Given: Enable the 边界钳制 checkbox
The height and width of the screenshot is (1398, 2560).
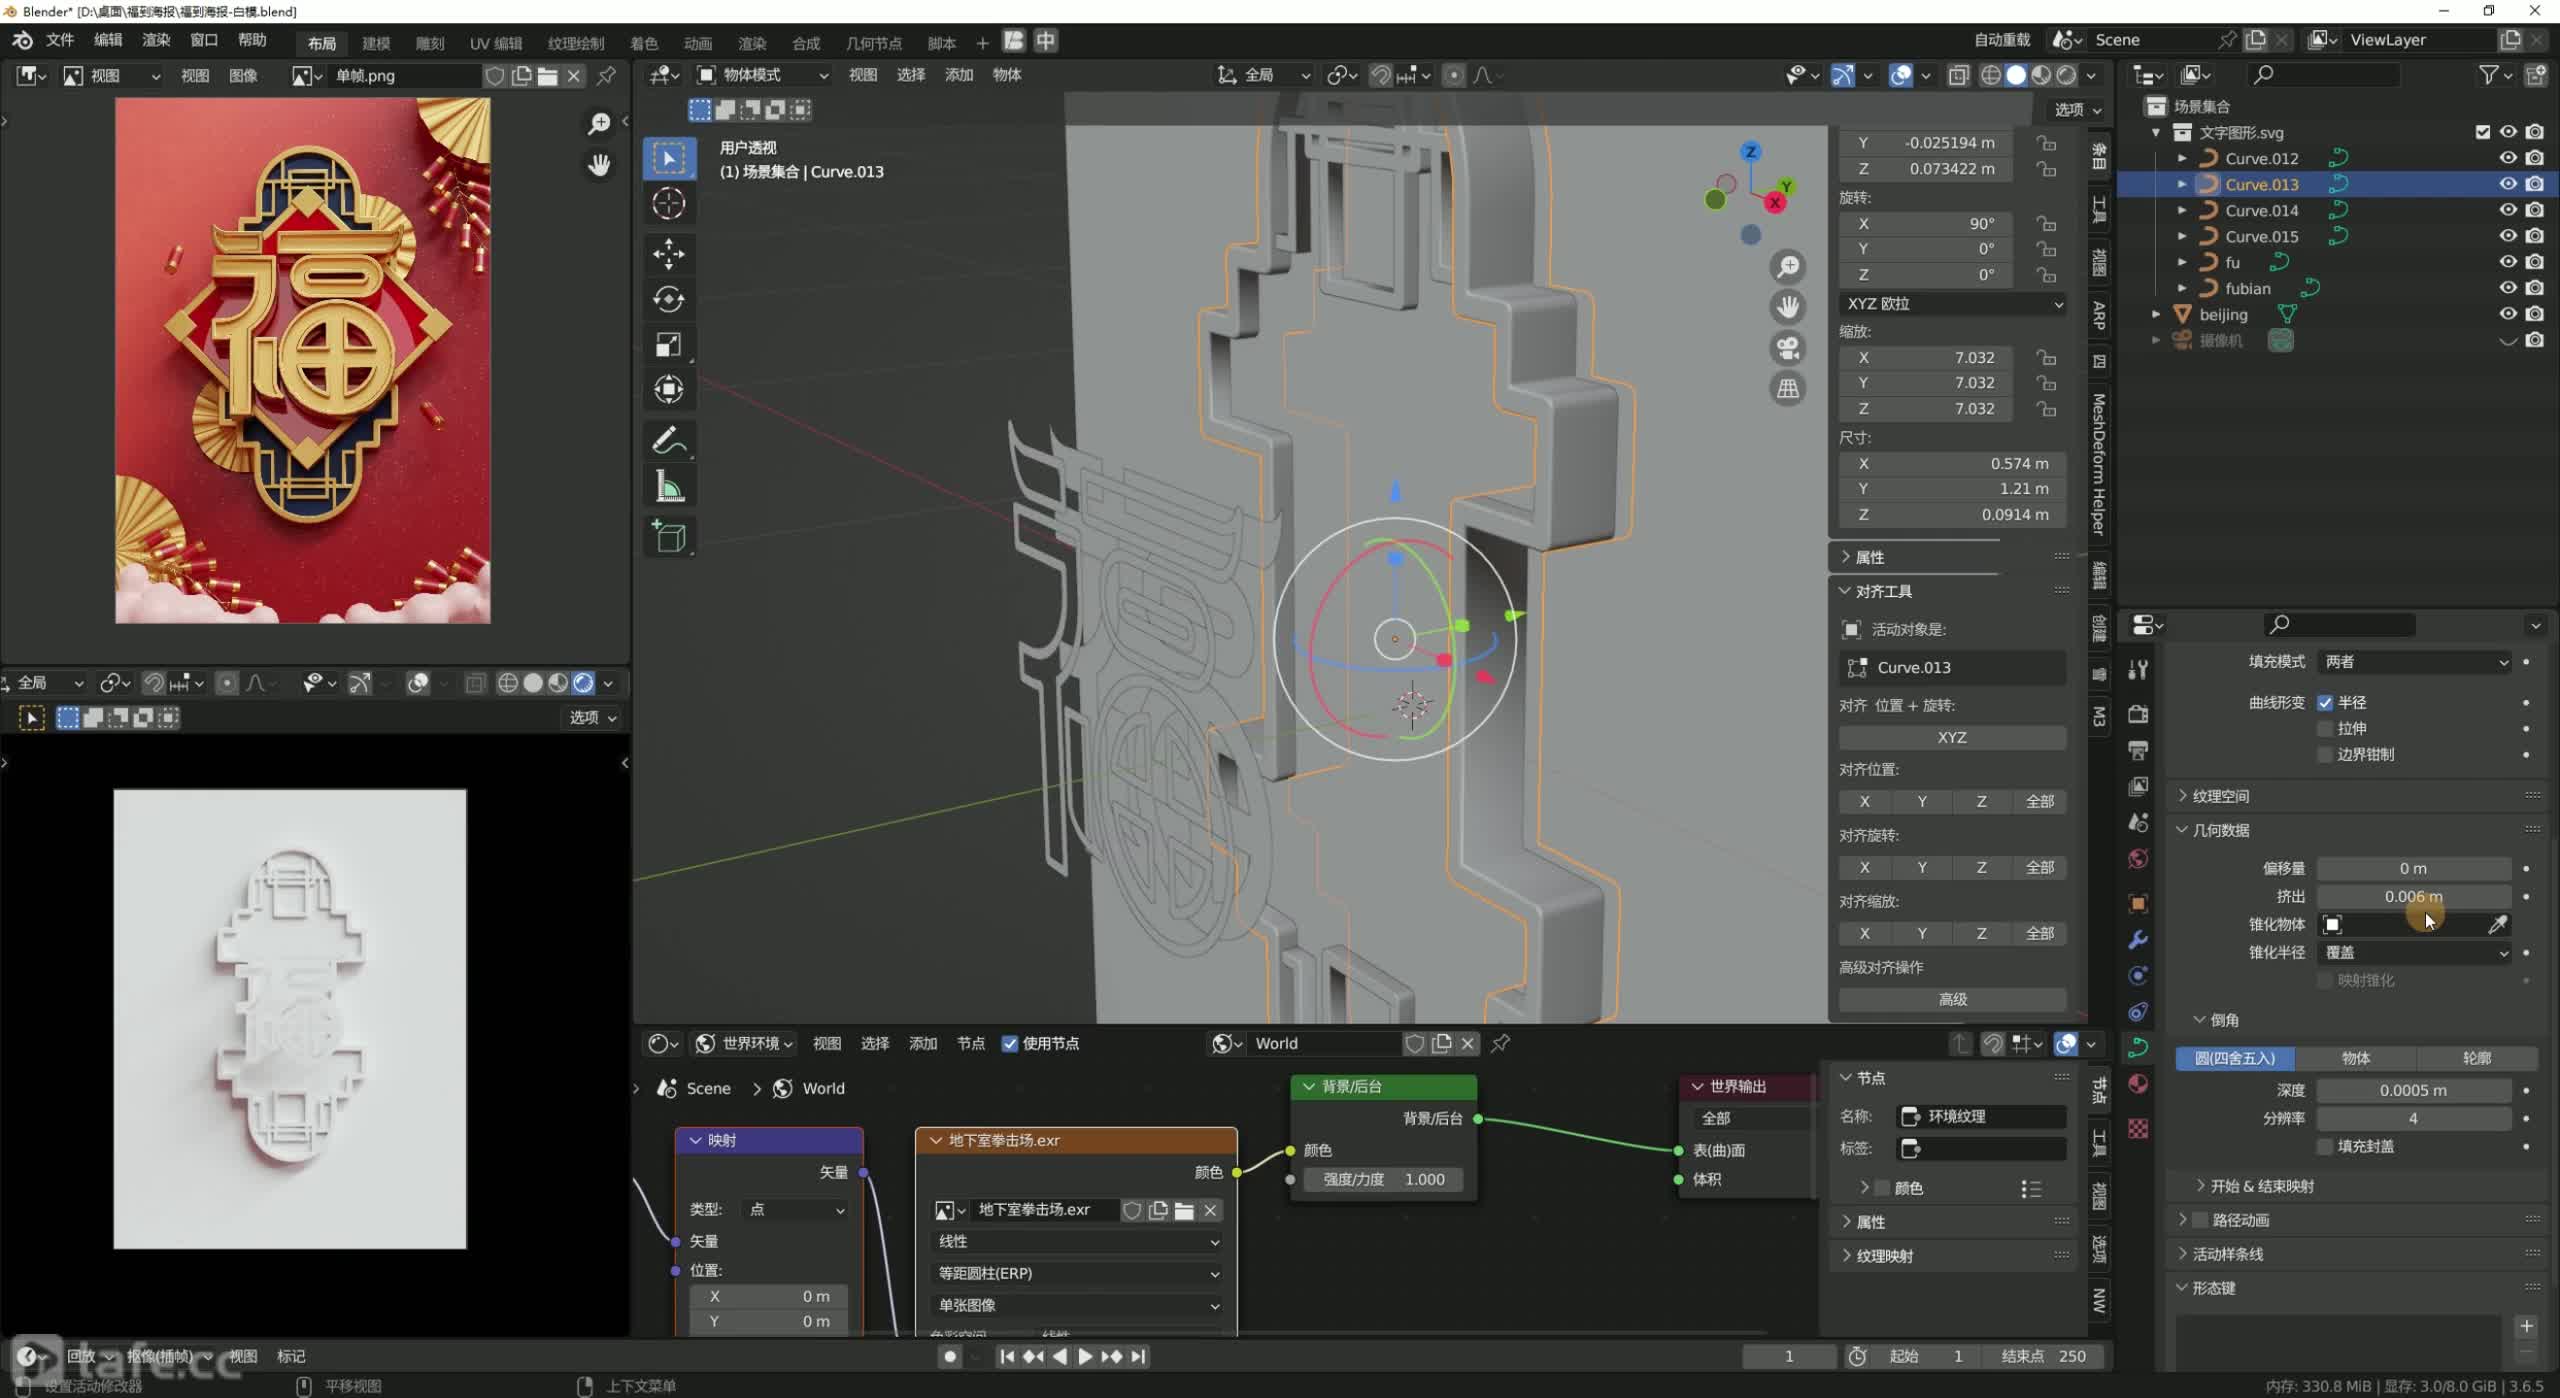Looking at the screenshot, I should point(2325,755).
